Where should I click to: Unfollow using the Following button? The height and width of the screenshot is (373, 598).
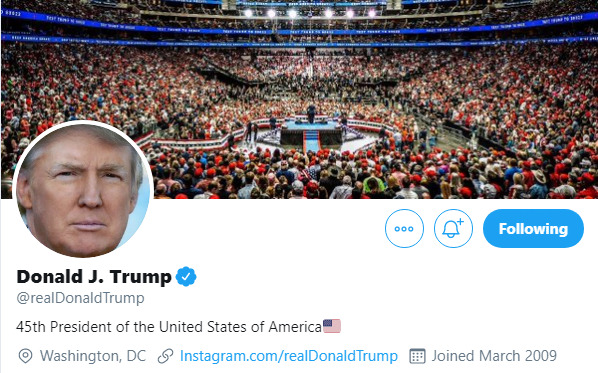(533, 228)
